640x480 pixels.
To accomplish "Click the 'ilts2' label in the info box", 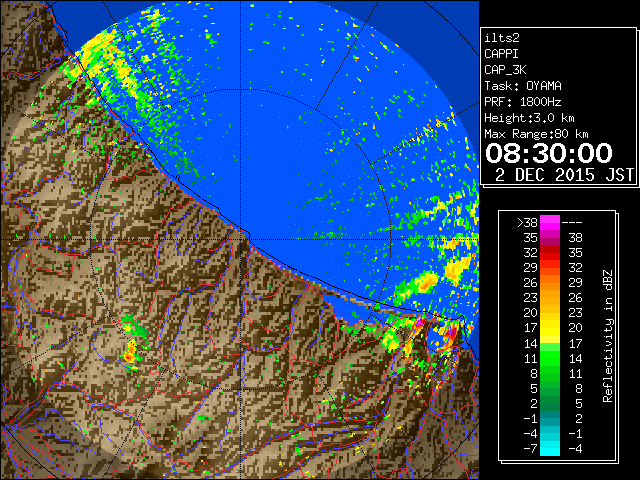I will pyautogui.click(x=502, y=38).
